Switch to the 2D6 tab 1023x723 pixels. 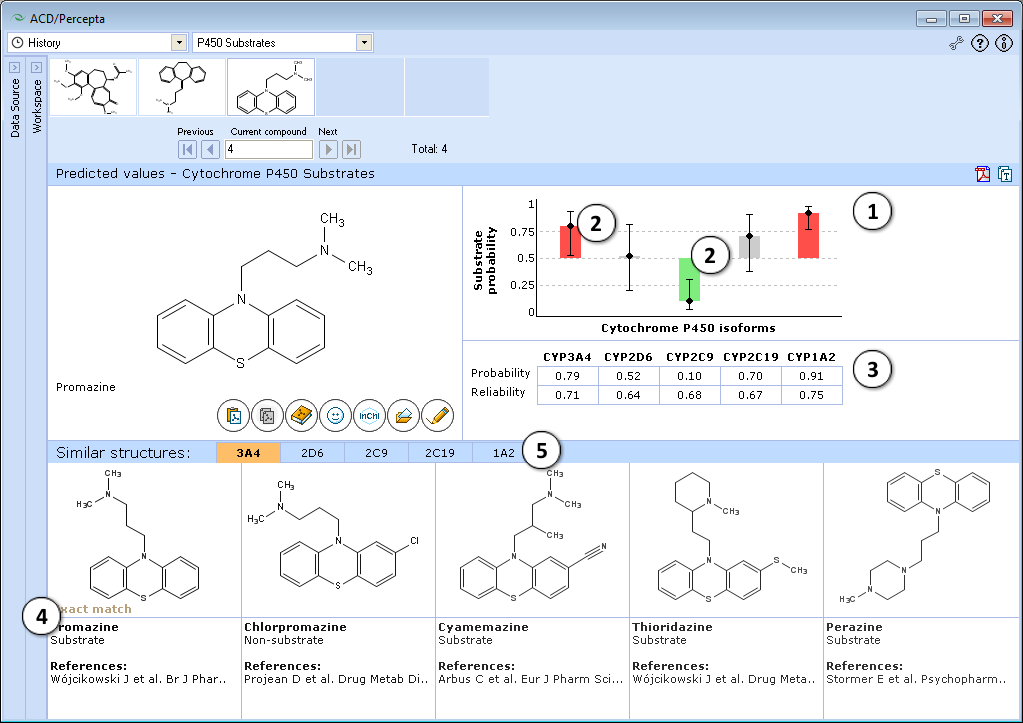click(313, 453)
